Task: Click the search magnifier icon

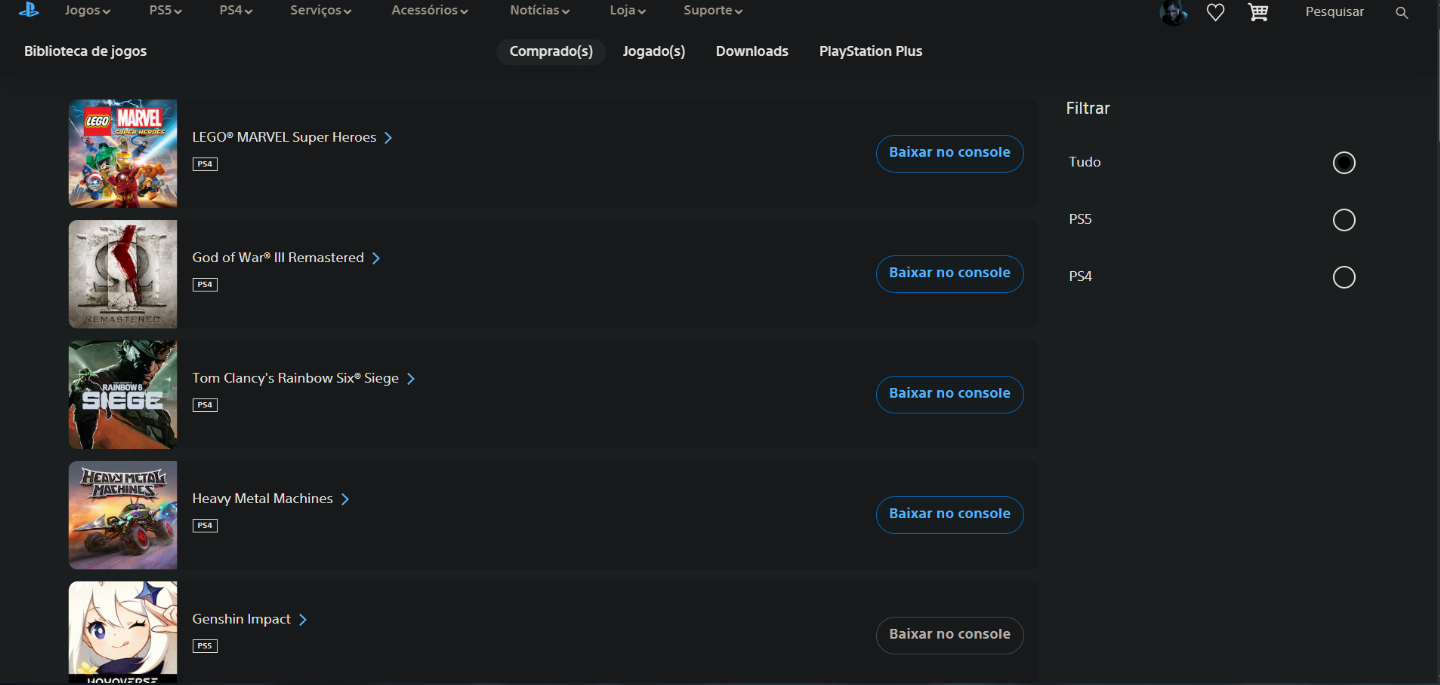Action: pos(1402,12)
